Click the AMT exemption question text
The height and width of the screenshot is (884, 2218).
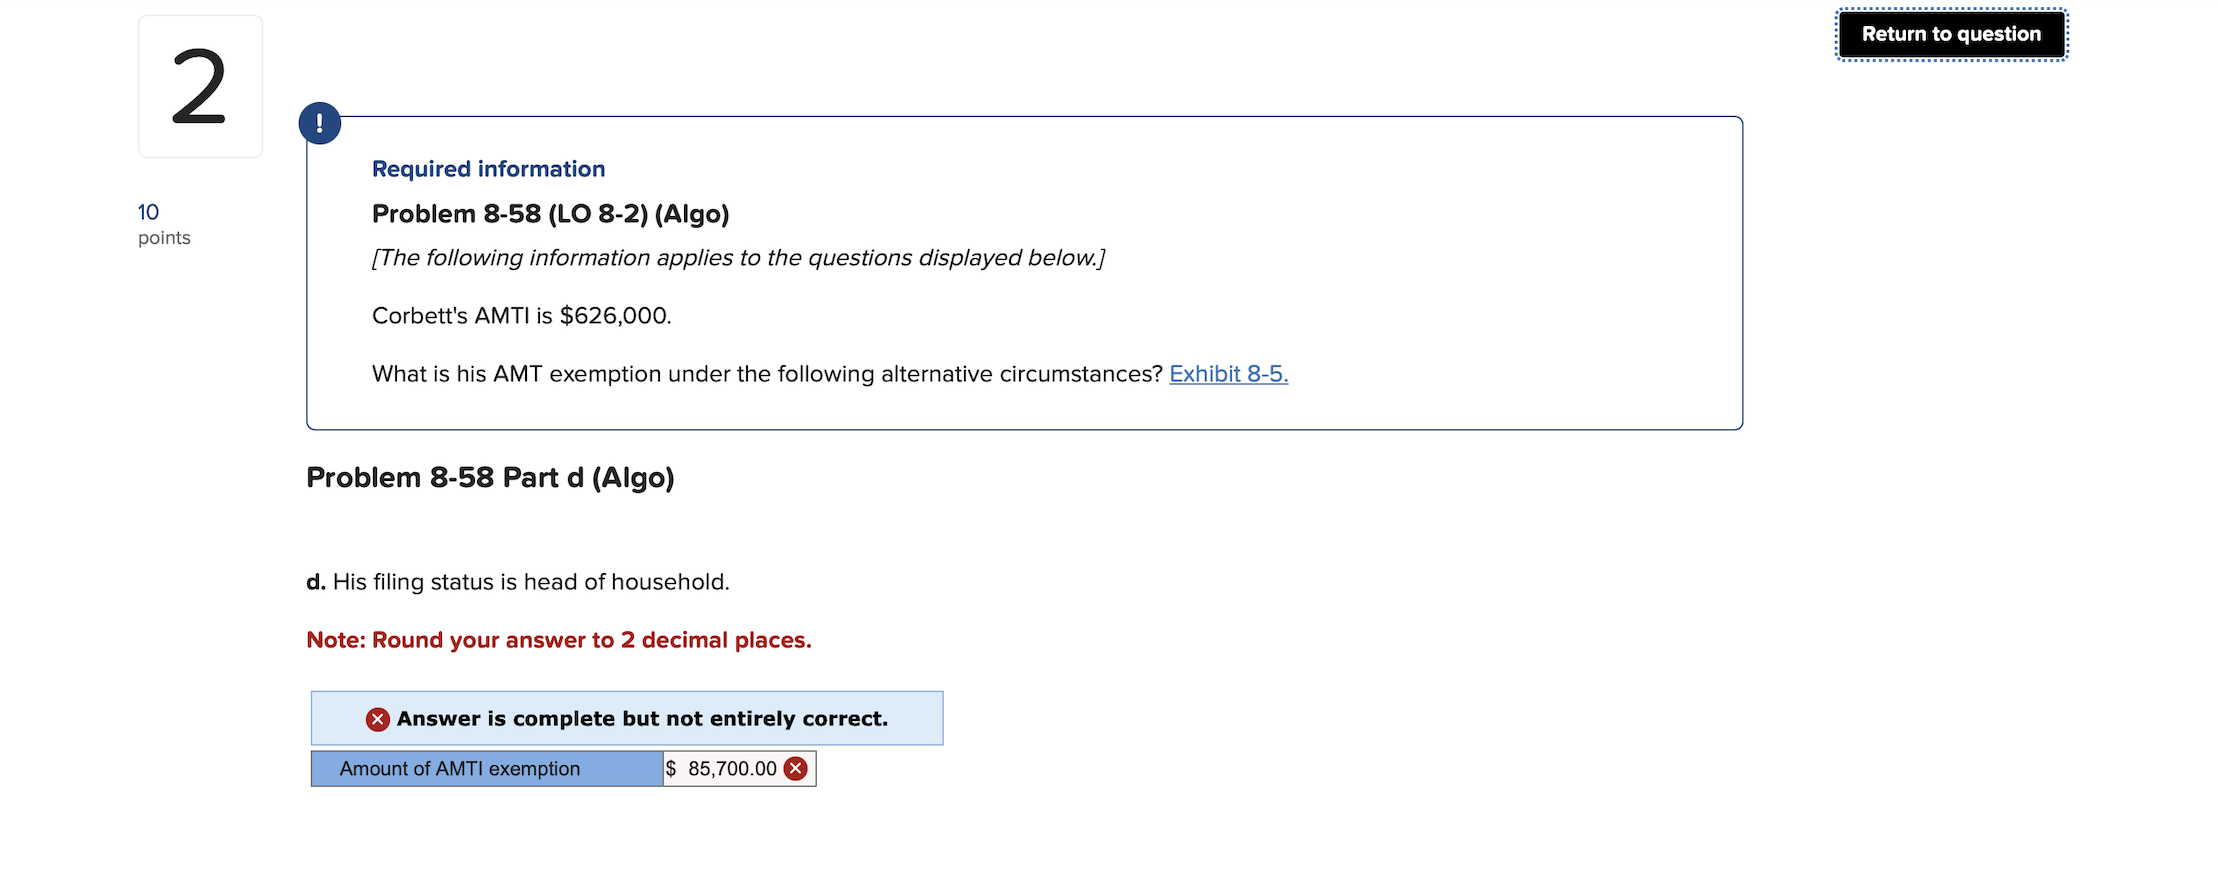click(765, 374)
